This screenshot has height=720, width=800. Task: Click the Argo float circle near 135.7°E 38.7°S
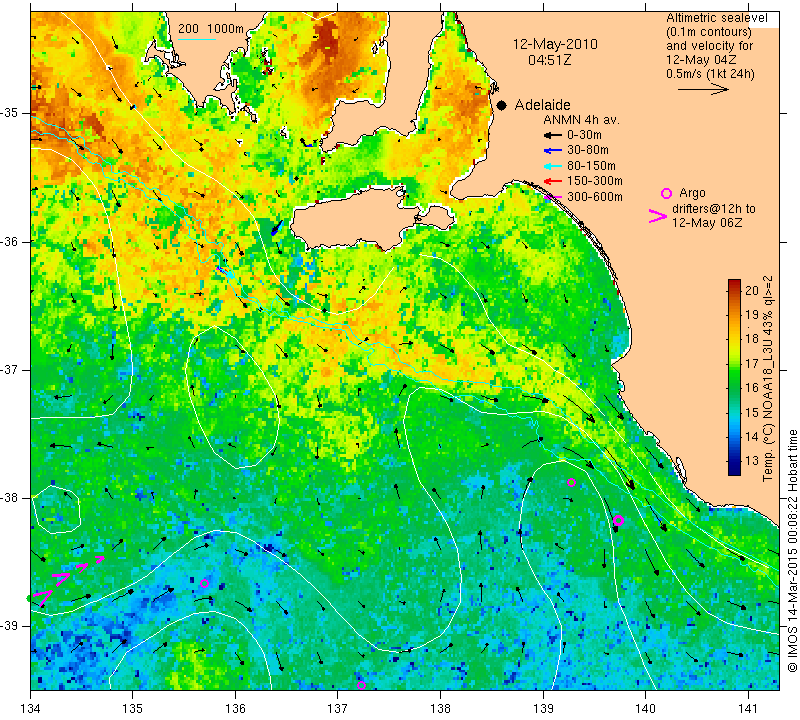click(204, 583)
